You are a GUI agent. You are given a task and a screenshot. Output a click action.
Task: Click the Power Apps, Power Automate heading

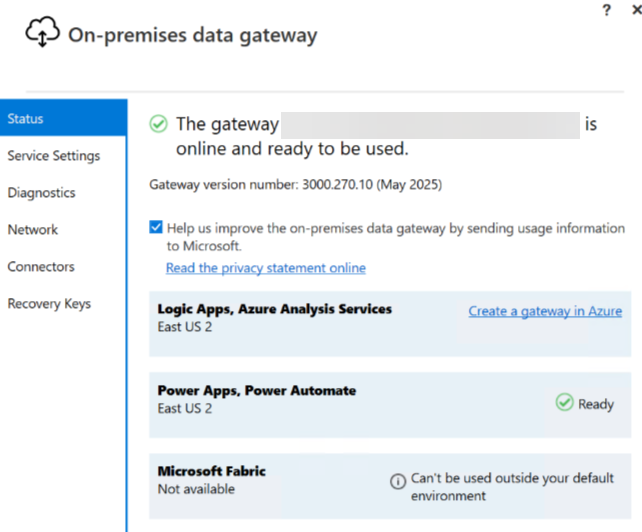point(257,391)
